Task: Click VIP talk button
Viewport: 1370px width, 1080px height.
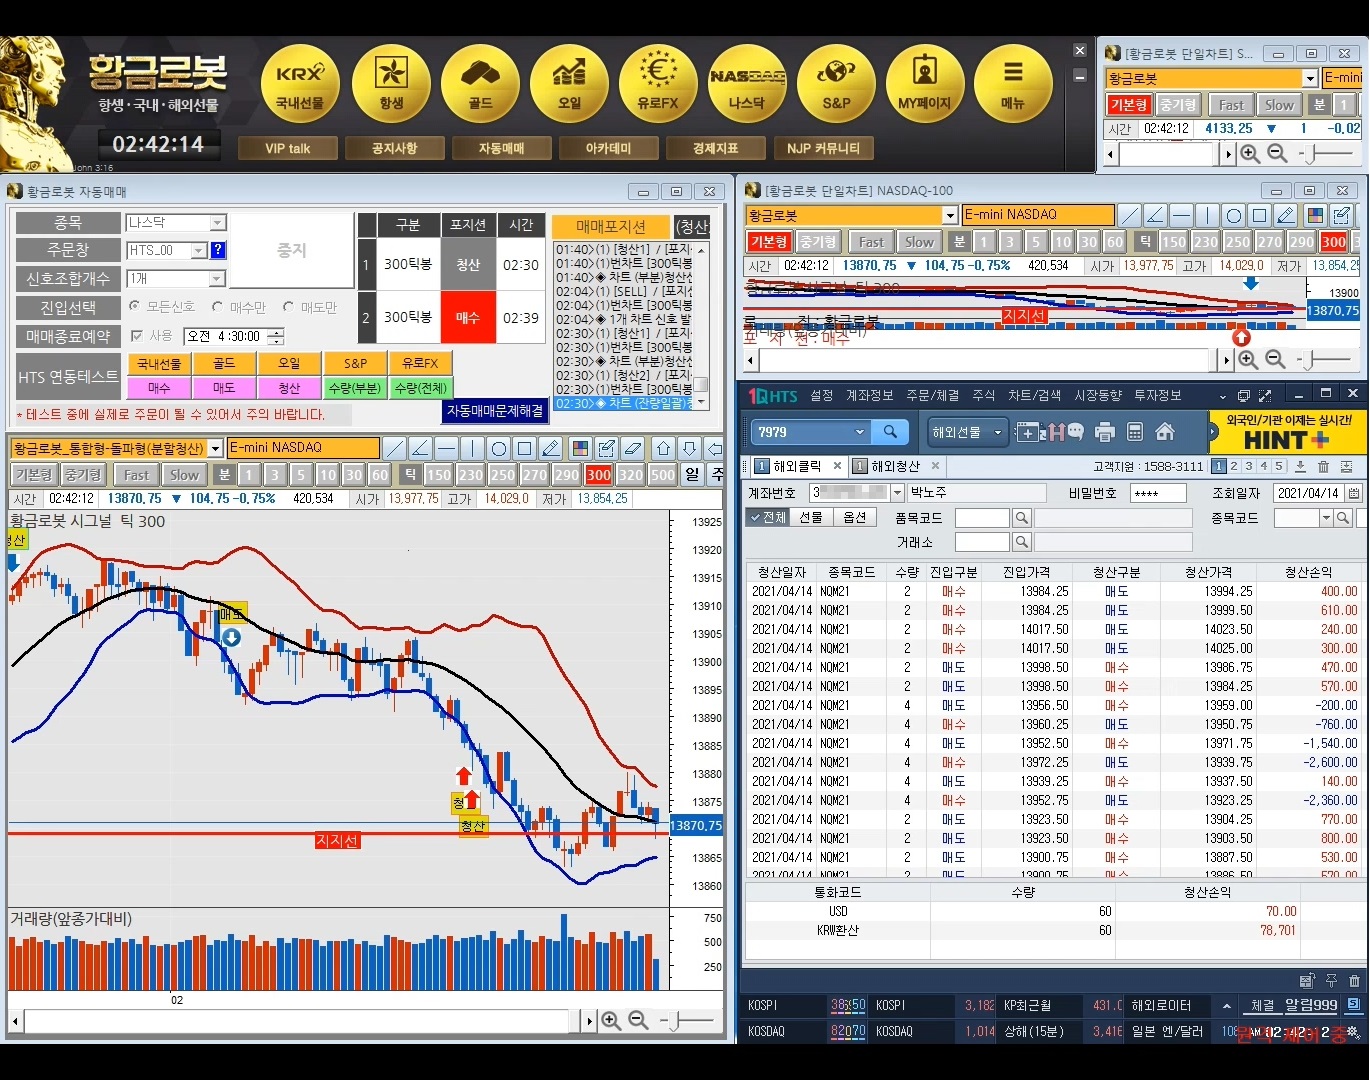Action: click(x=287, y=148)
